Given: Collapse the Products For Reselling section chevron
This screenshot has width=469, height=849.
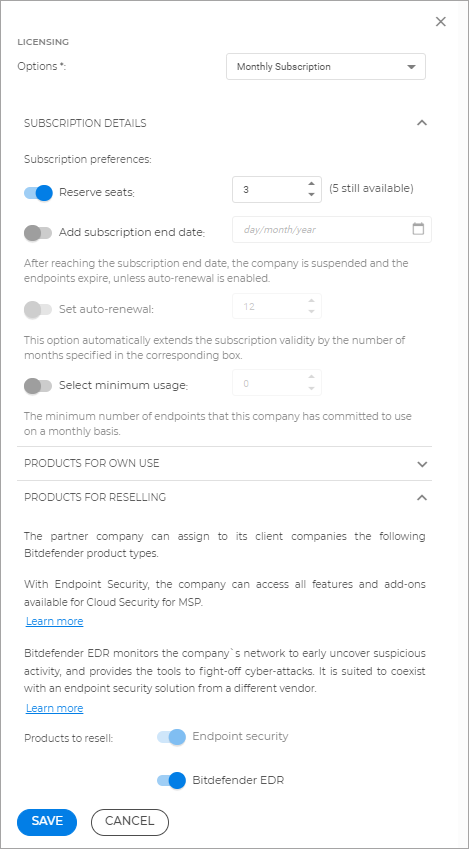Looking at the screenshot, I should [422, 498].
